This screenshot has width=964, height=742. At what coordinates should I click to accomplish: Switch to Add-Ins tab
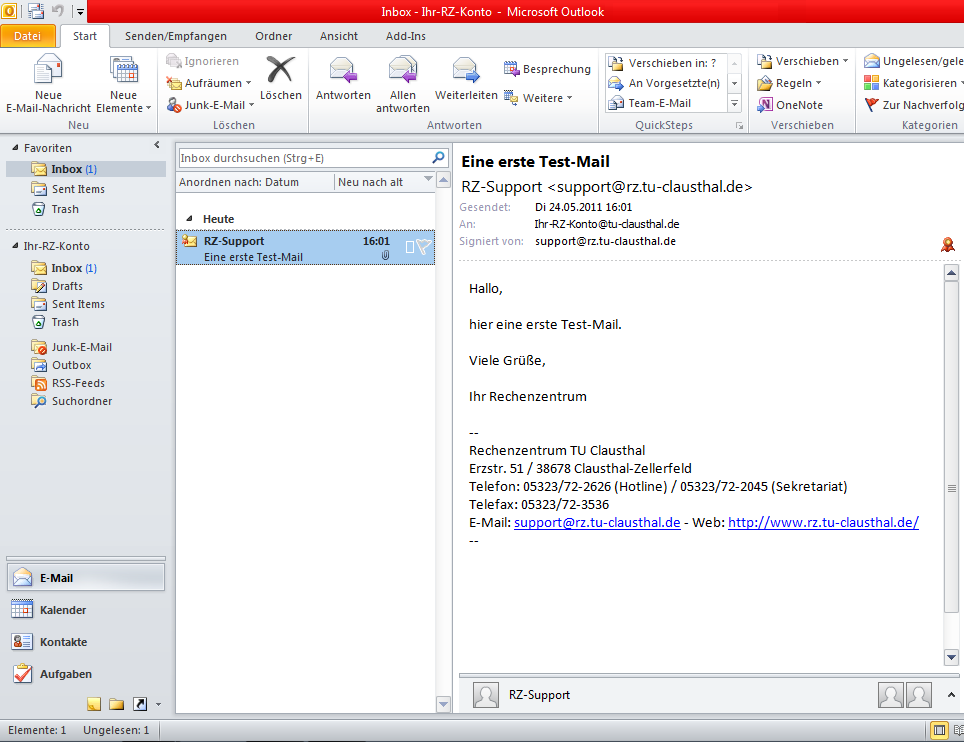pyautogui.click(x=406, y=36)
